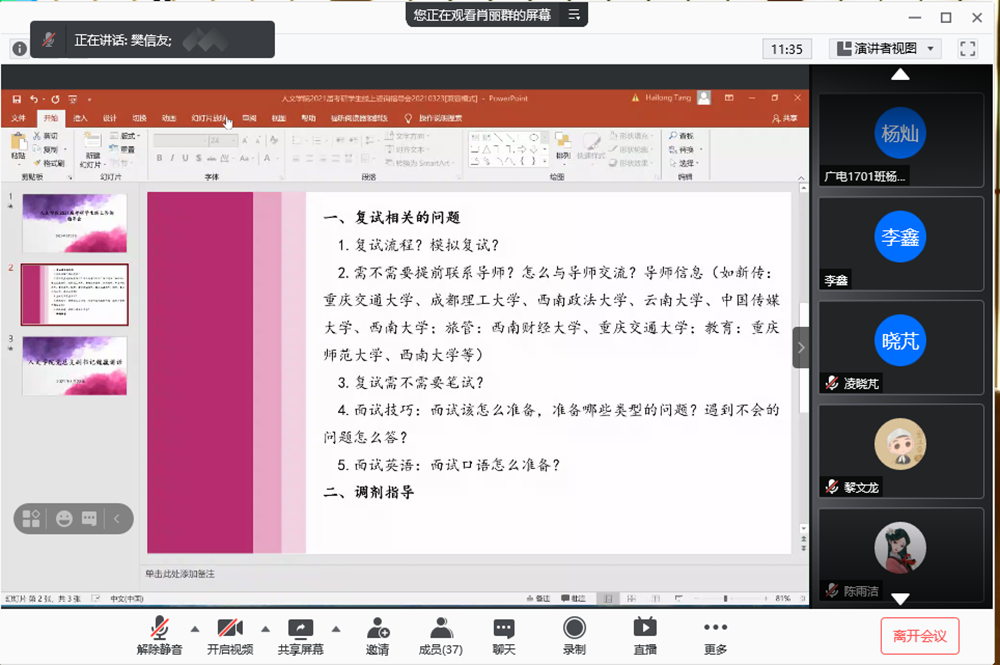Click the 离开会议 leave meeting button
The width and height of the screenshot is (1000, 665).
click(x=919, y=635)
